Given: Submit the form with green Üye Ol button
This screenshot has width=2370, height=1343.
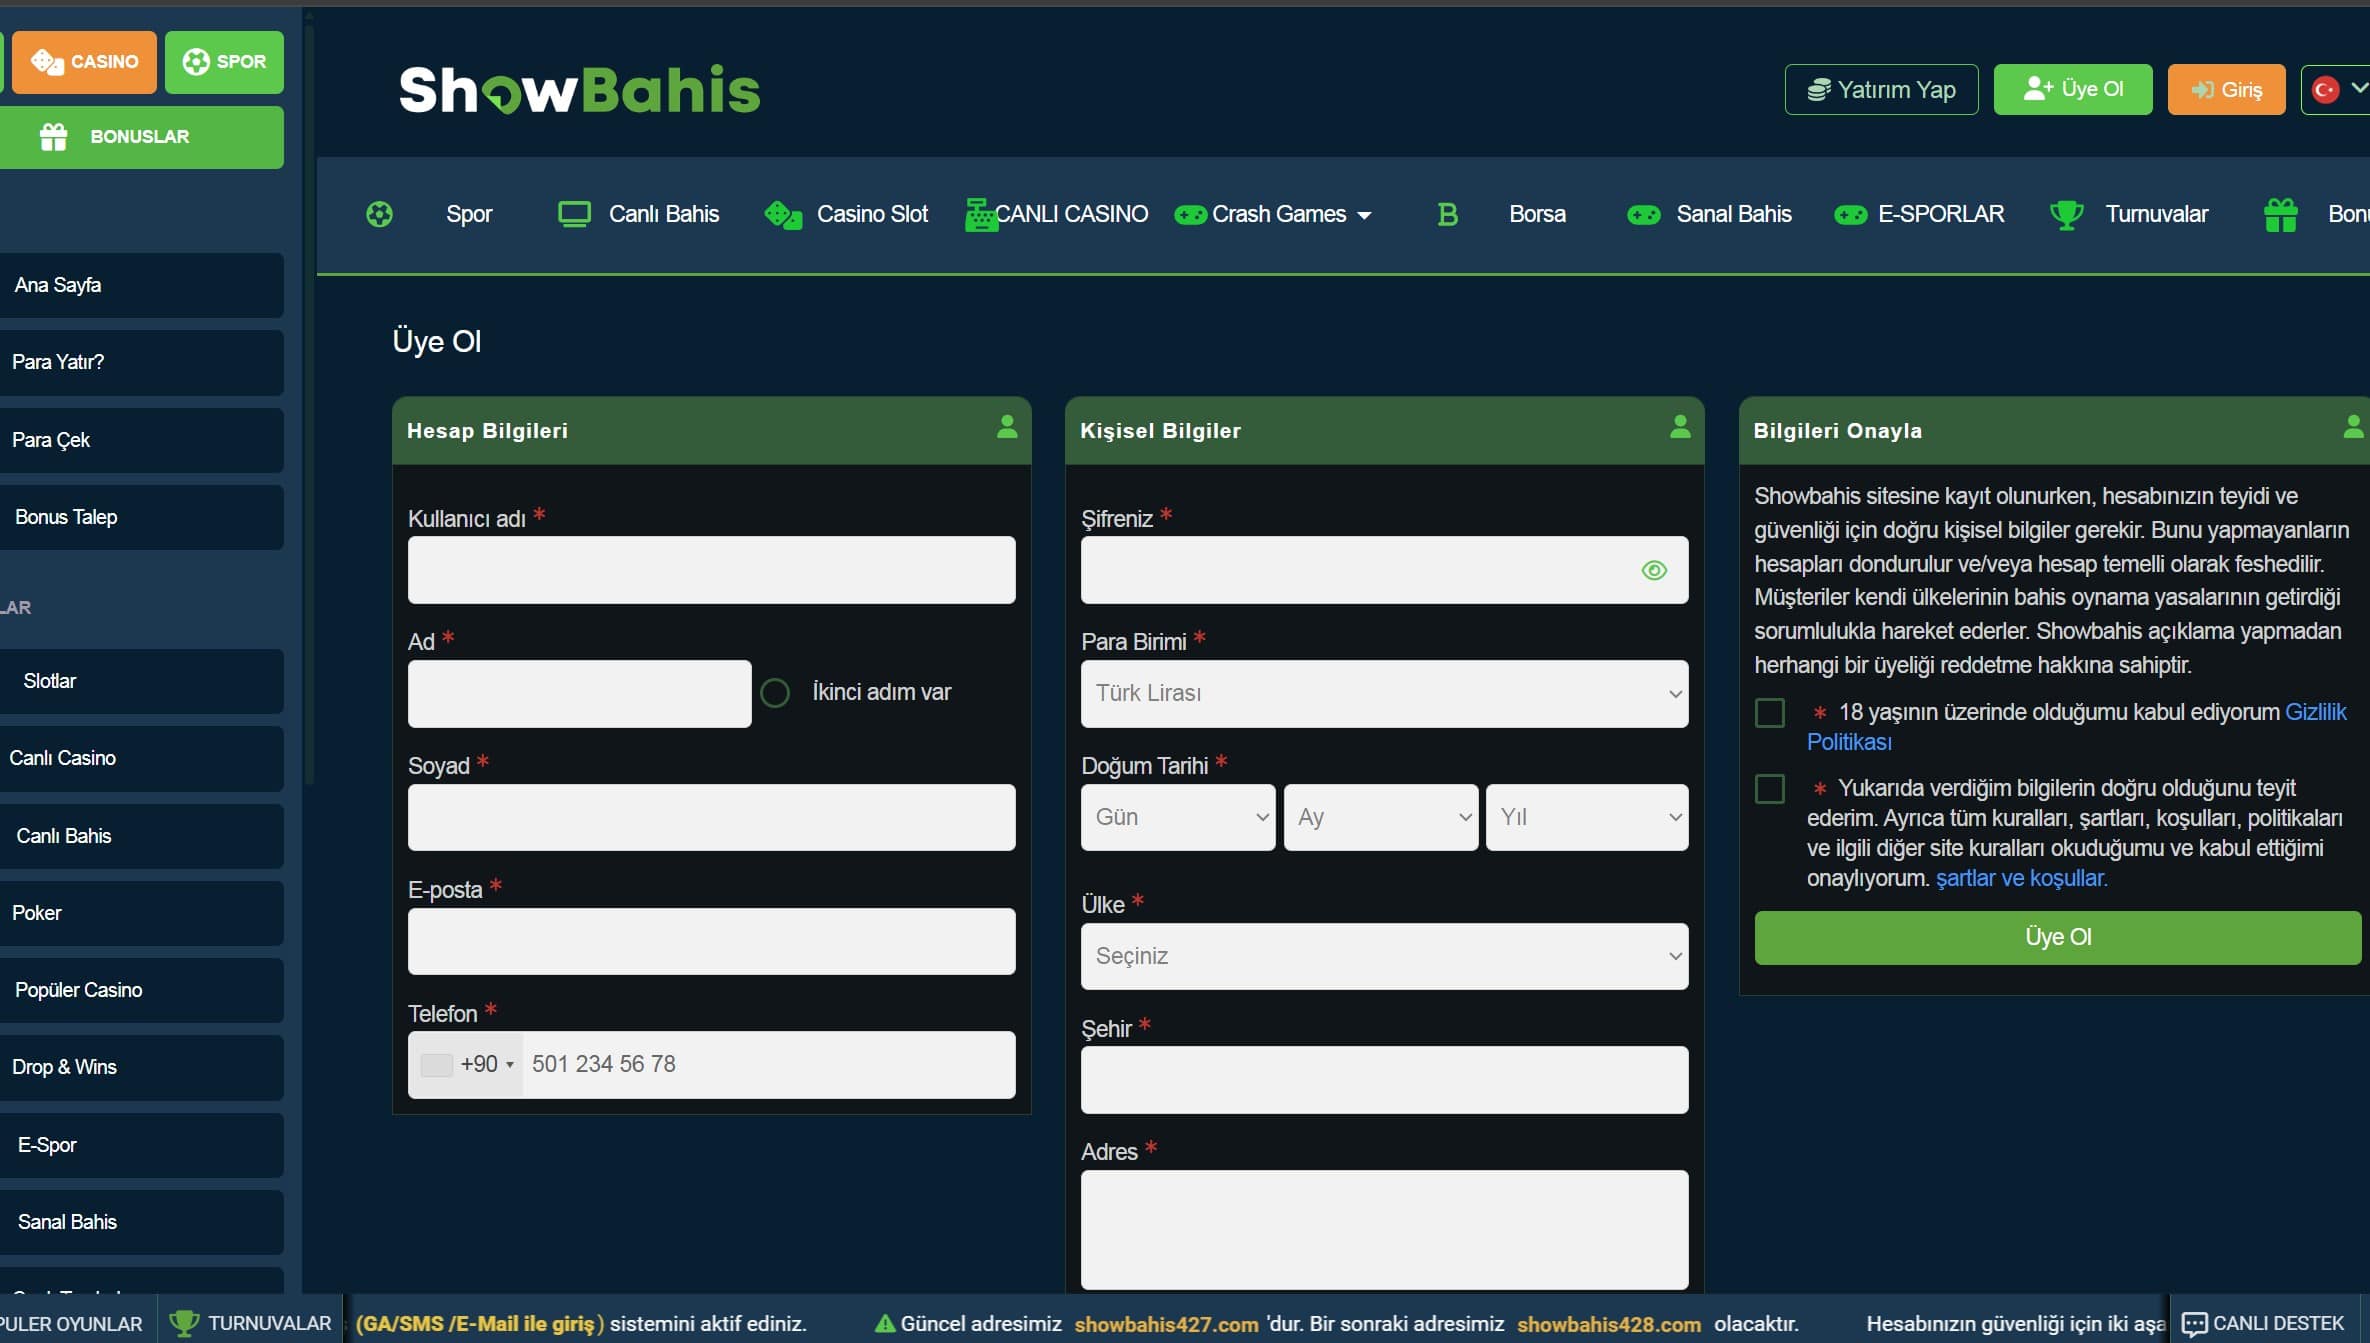Looking at the screenshot, I should coord(2058,938).
